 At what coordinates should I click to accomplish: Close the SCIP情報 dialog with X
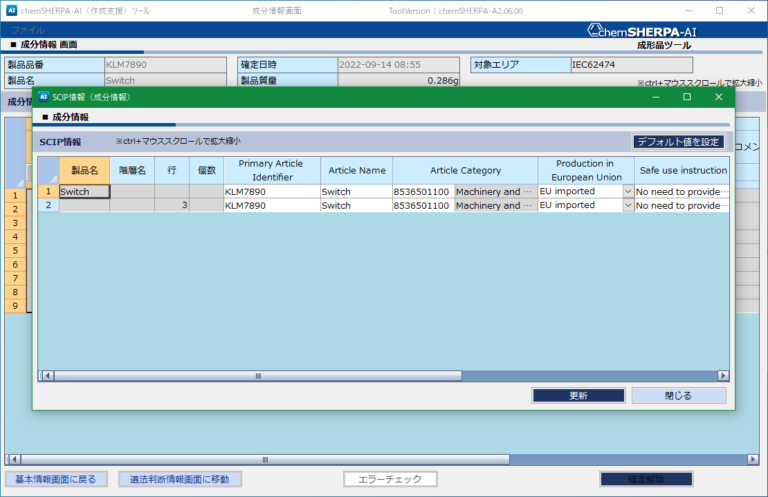(x=718, y=97)
